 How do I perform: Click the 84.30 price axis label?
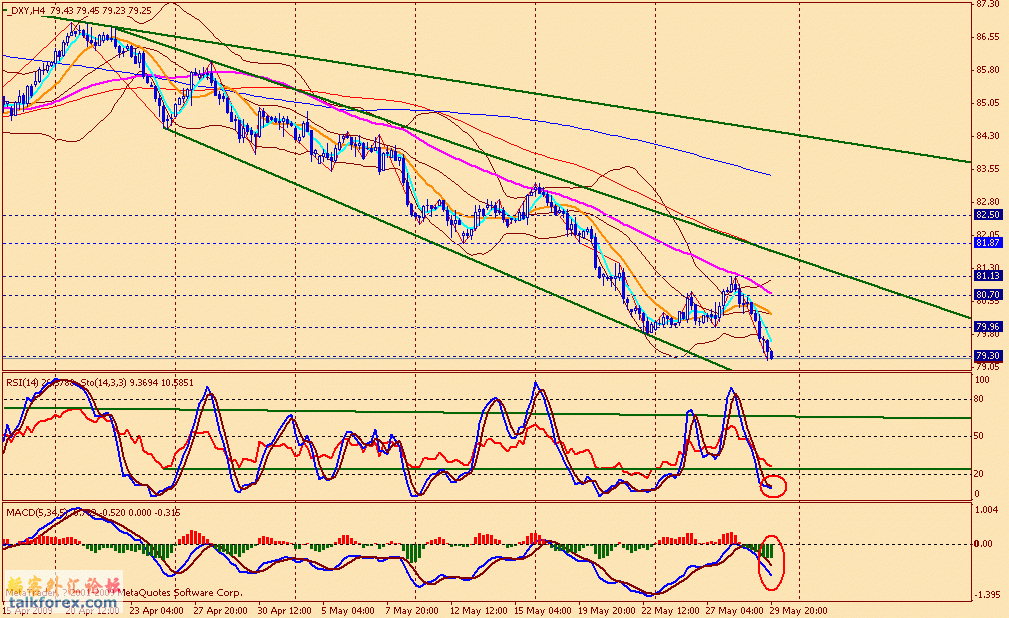(988, 136)
